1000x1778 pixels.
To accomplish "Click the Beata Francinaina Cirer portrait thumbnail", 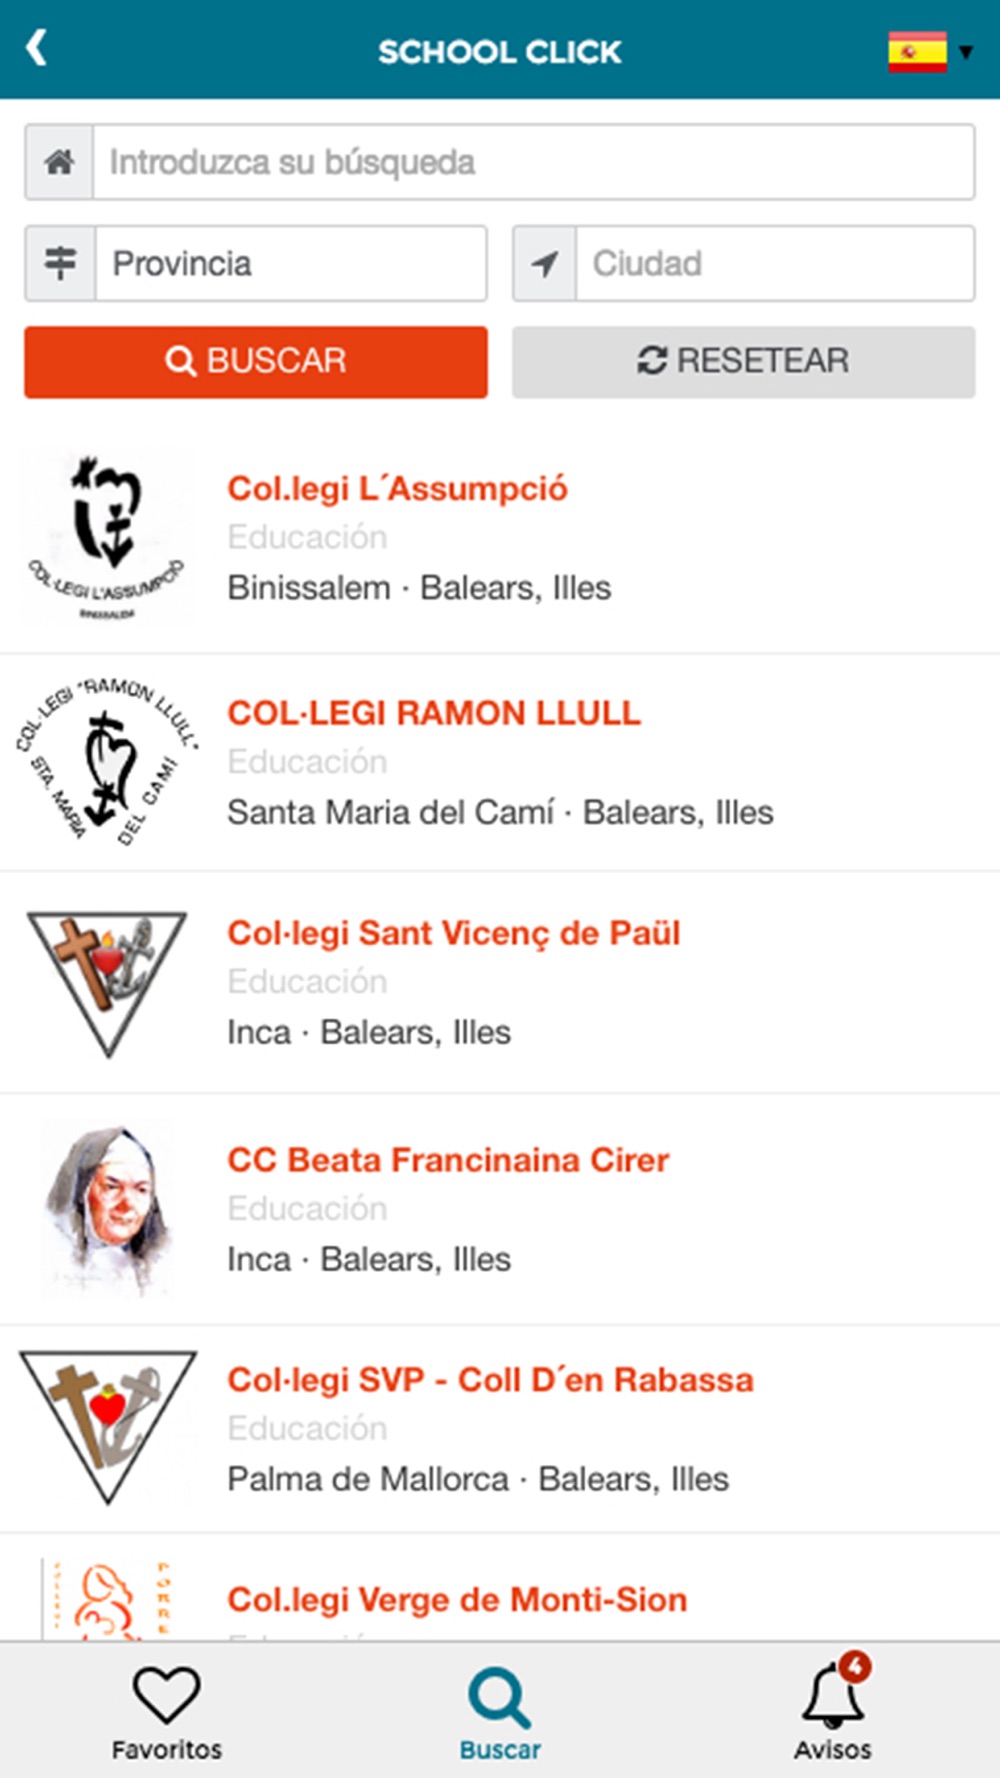I will pyautogui.click(x=107, y=1209).
